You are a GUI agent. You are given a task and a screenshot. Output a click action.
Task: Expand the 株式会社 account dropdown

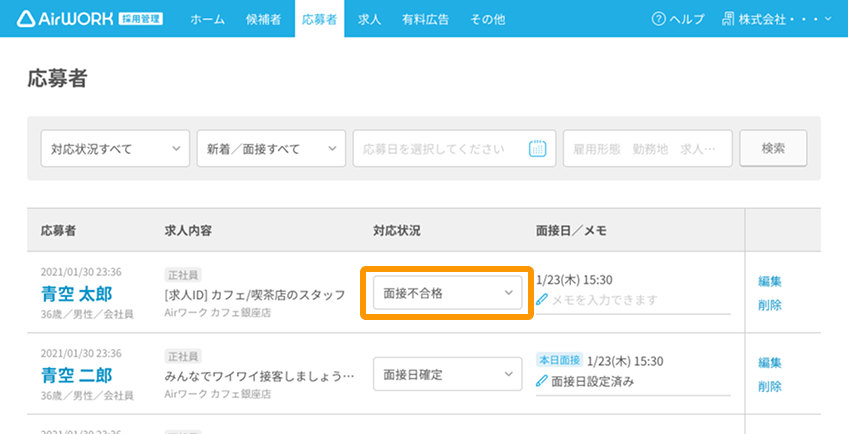click(777, 19)
